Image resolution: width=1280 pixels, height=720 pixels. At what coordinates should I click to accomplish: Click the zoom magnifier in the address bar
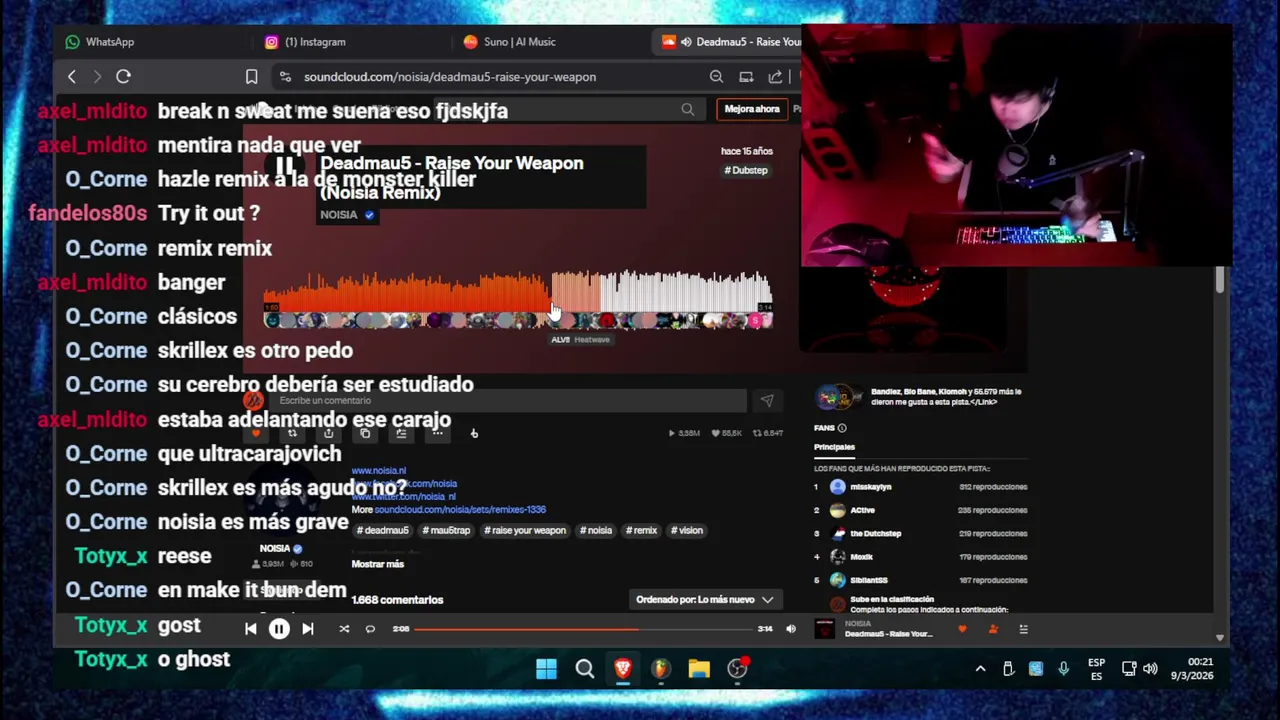pos(716,77)
